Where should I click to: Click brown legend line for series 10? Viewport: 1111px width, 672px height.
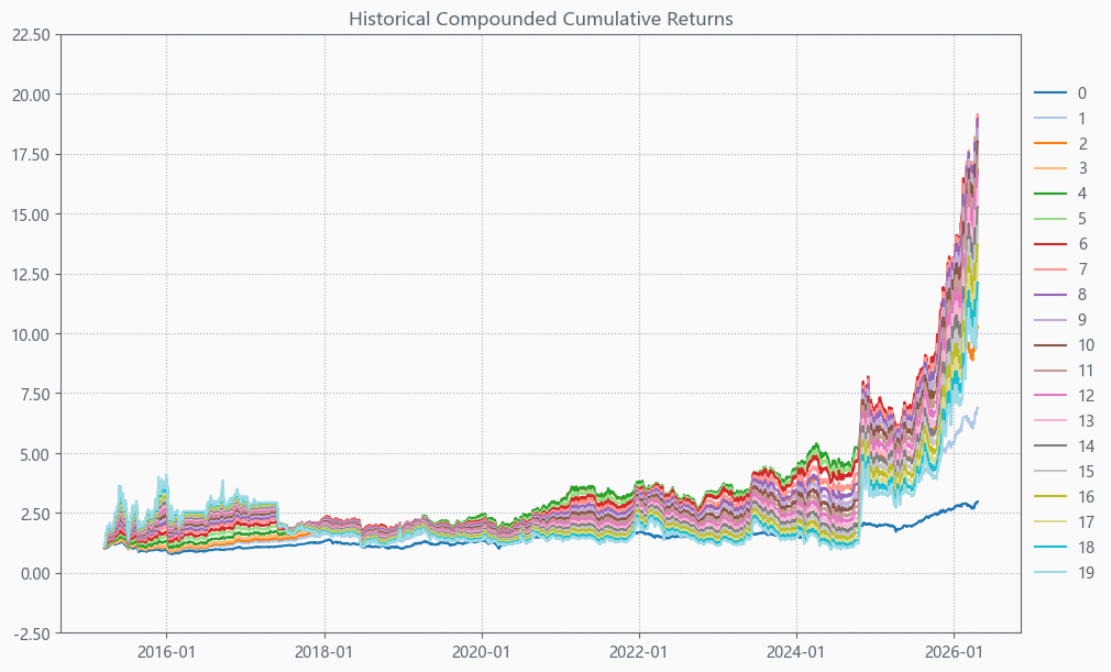(1050, 345)
